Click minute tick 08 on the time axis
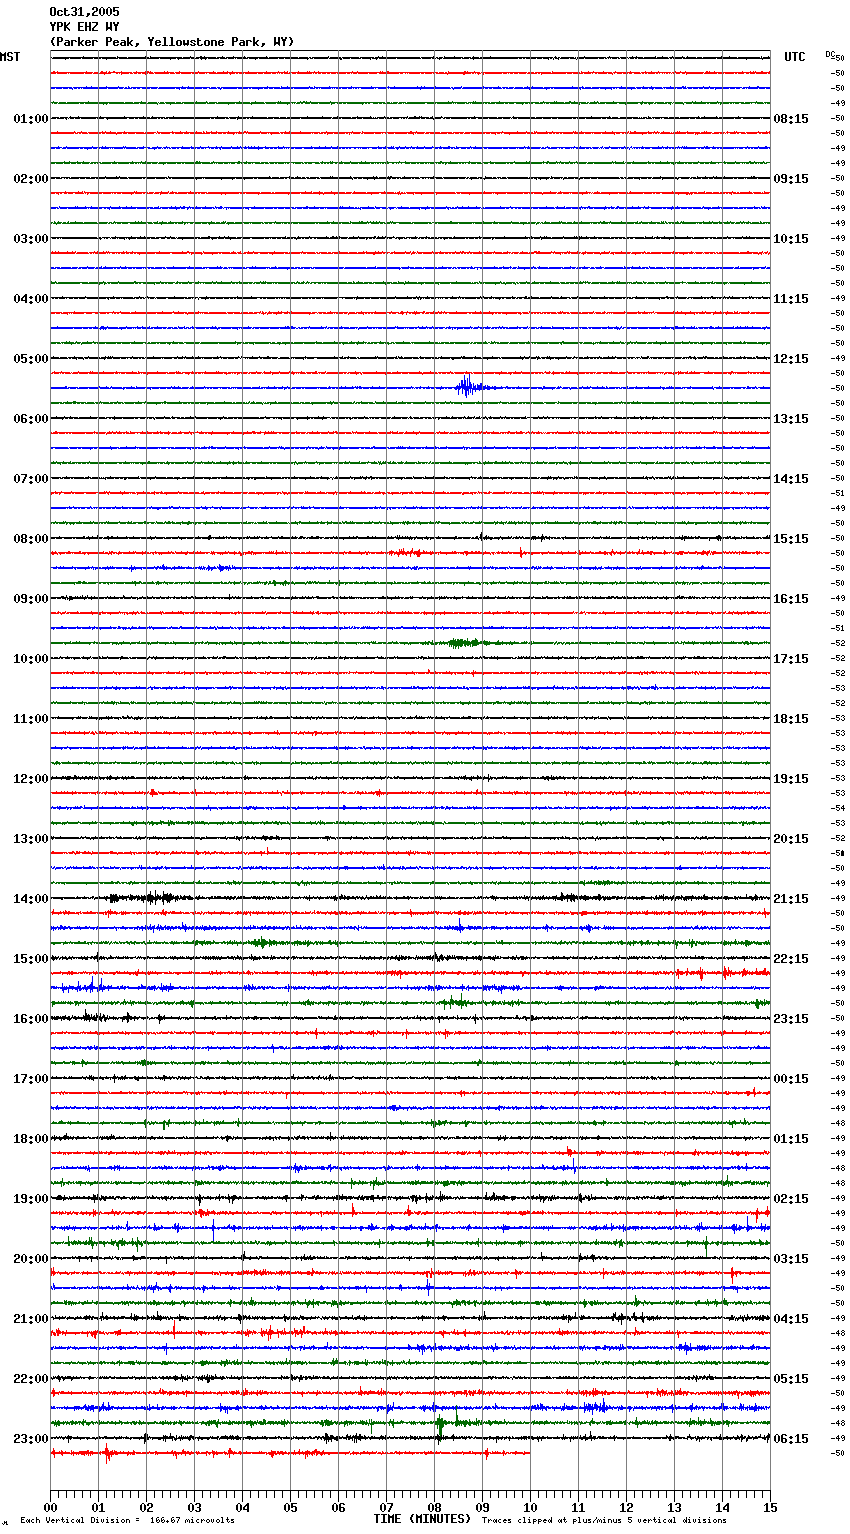This screenshot has height=1534, width=850. (x=434, y=1507)
